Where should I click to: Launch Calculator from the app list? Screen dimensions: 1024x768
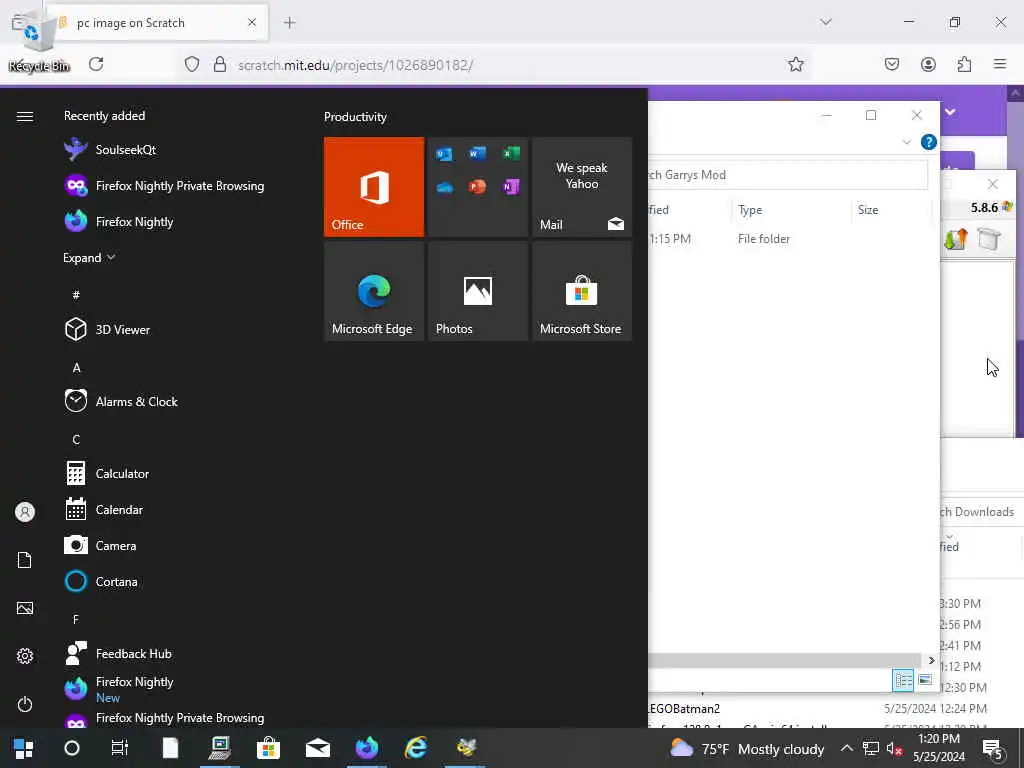[106, 473]
